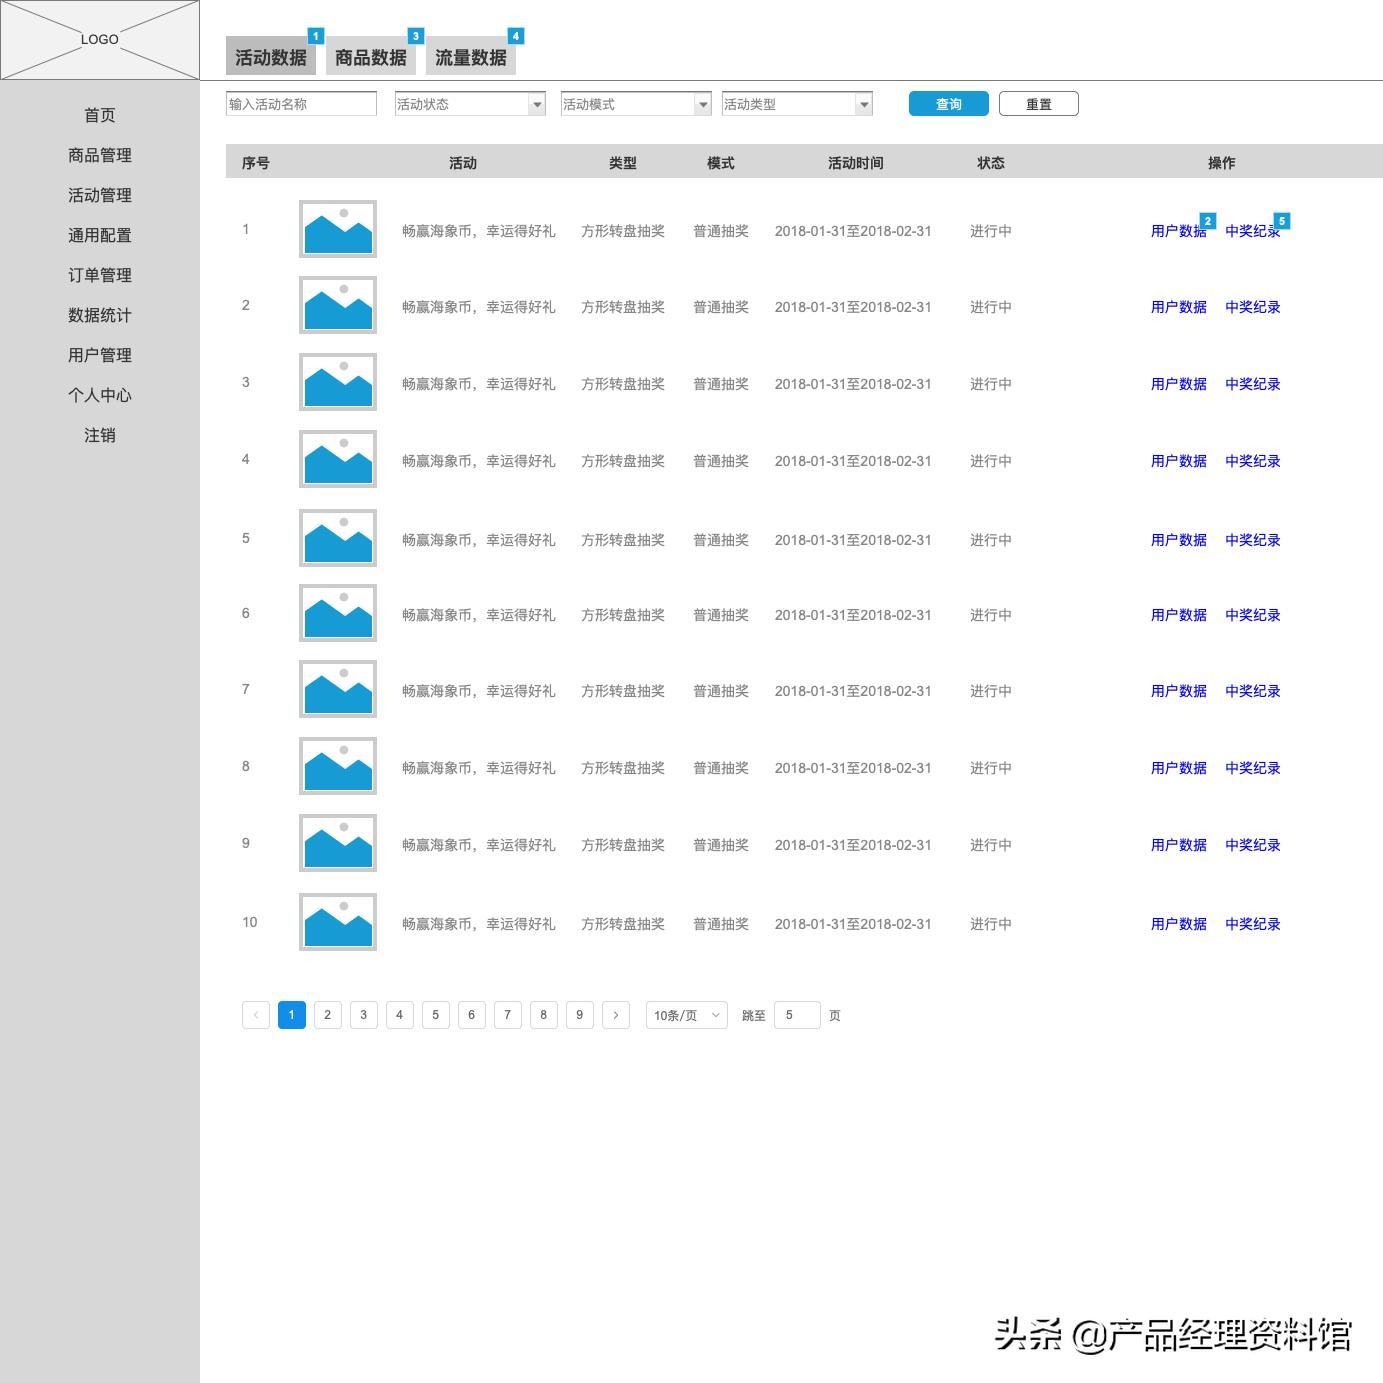This screenshot has width=1383, height=1383.
Task: Open the 活动状态 dropdown filter
Action: coord(468,103)
